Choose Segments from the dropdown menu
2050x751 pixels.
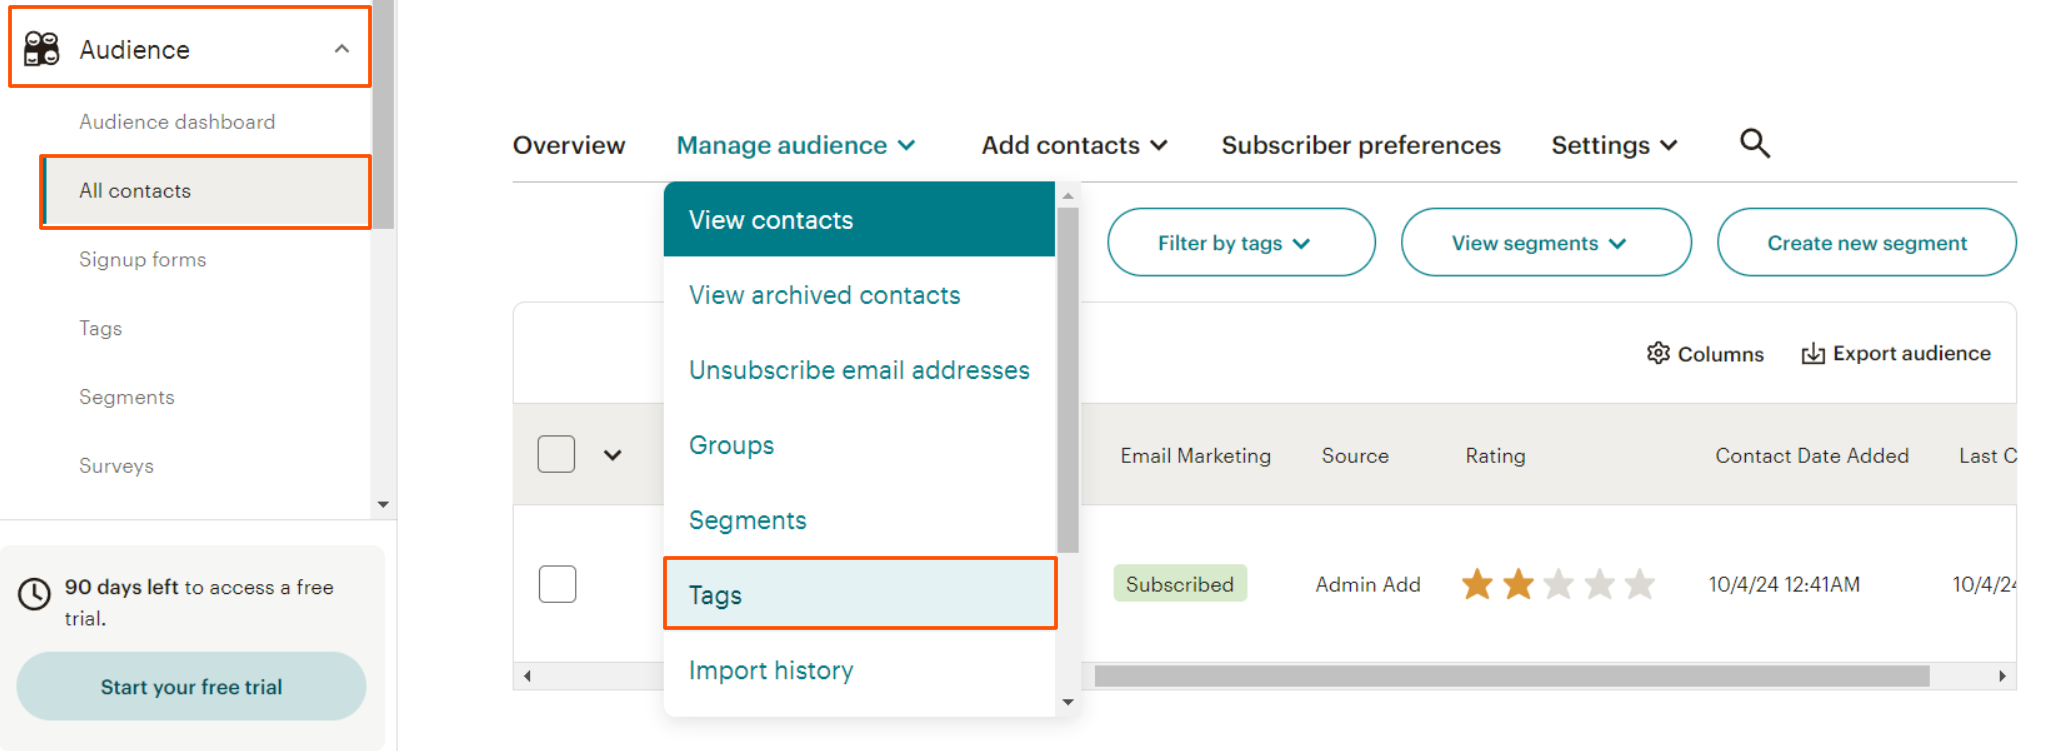[859, 520]
